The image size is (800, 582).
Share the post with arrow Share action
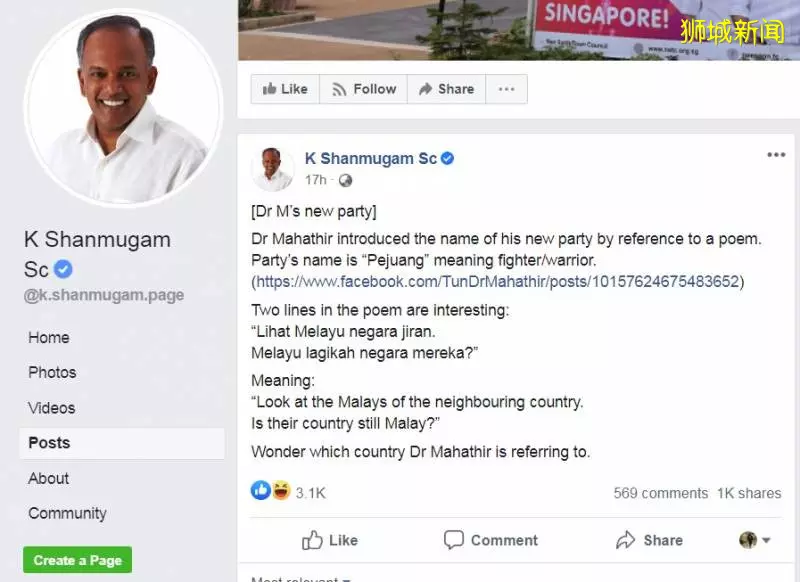649,540
